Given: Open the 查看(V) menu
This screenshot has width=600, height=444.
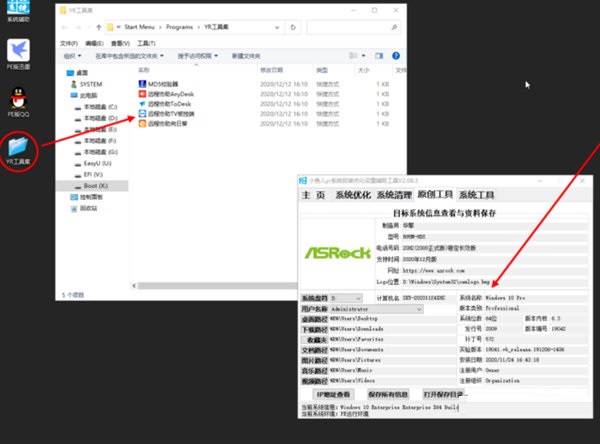Looking at the screenshot, I should [116, 43].
